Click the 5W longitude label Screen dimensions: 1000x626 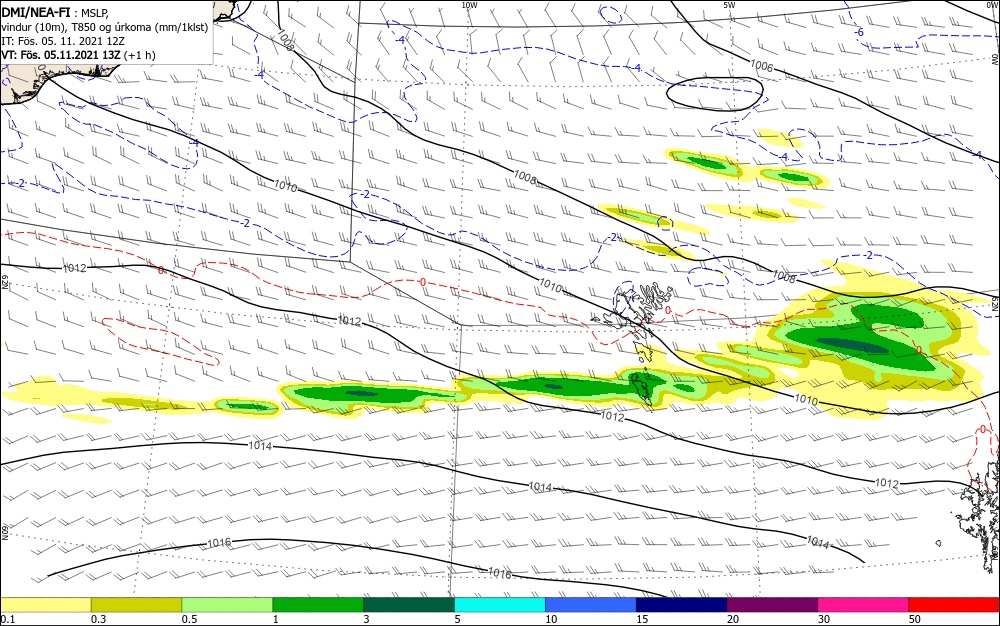pos(729,5)
